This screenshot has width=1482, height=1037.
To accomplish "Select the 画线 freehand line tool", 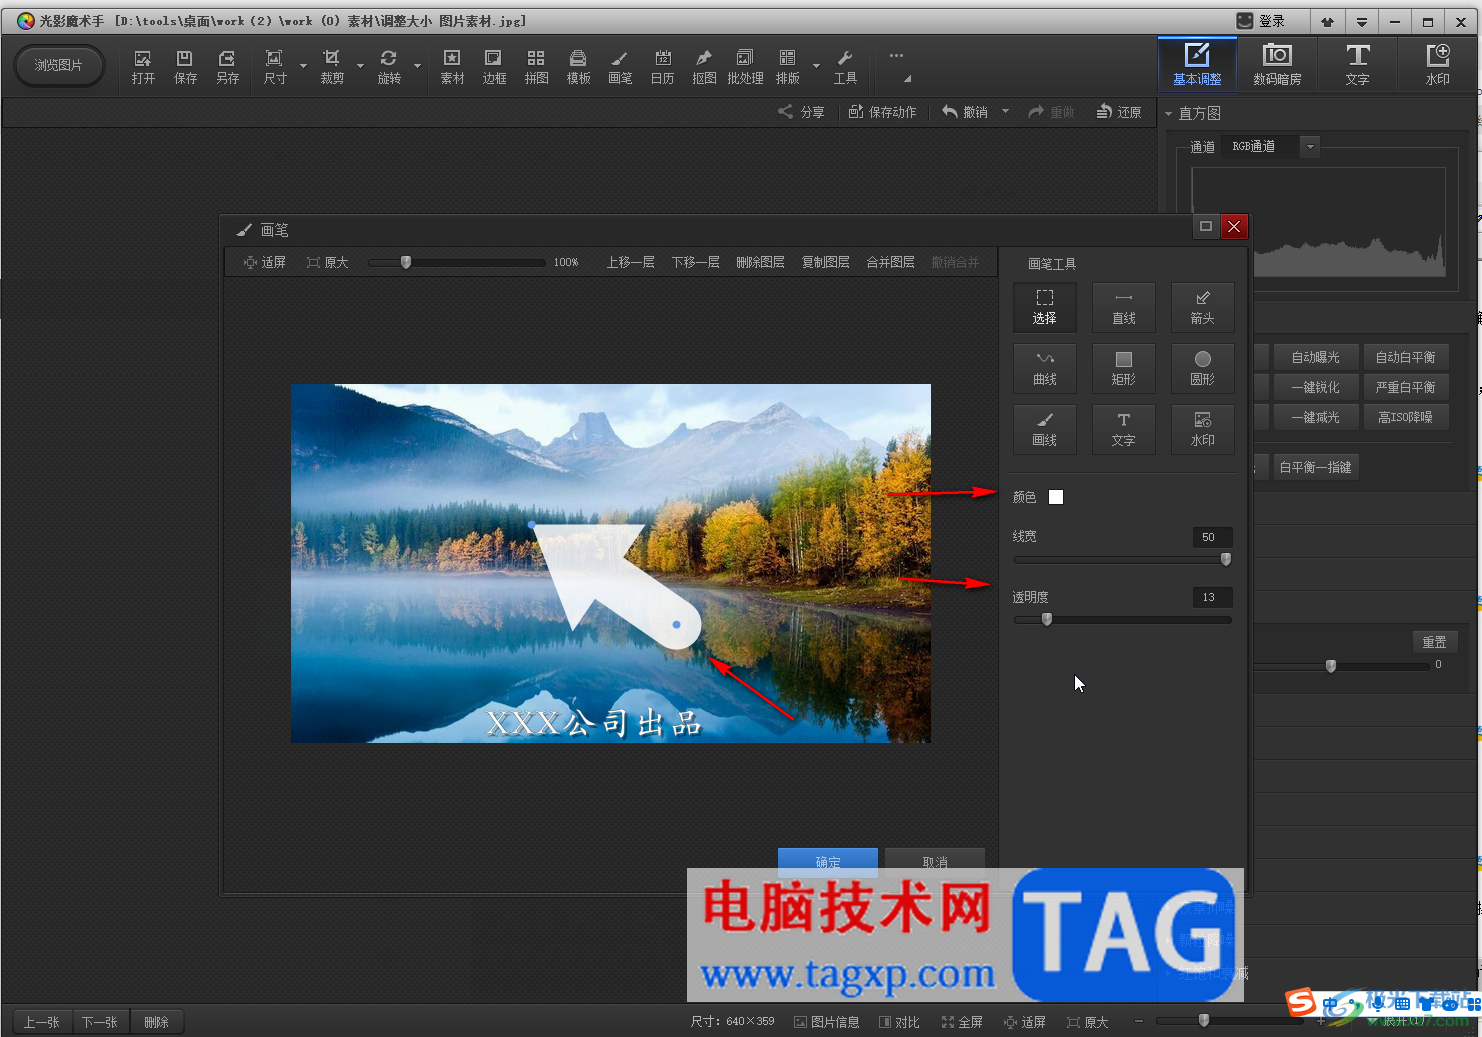I will 1045,429.
